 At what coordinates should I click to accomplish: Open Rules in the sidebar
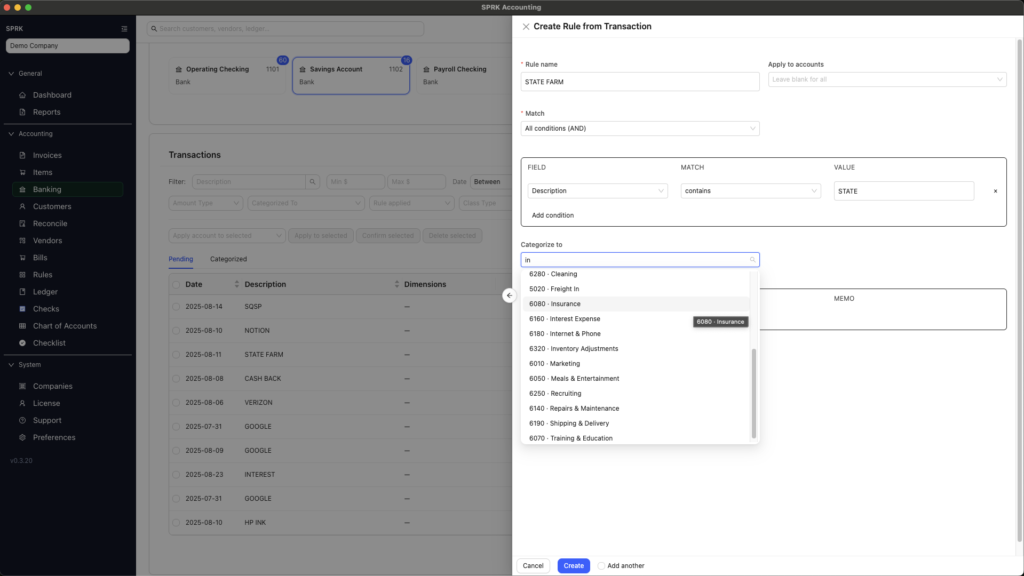tap(42, 275)
